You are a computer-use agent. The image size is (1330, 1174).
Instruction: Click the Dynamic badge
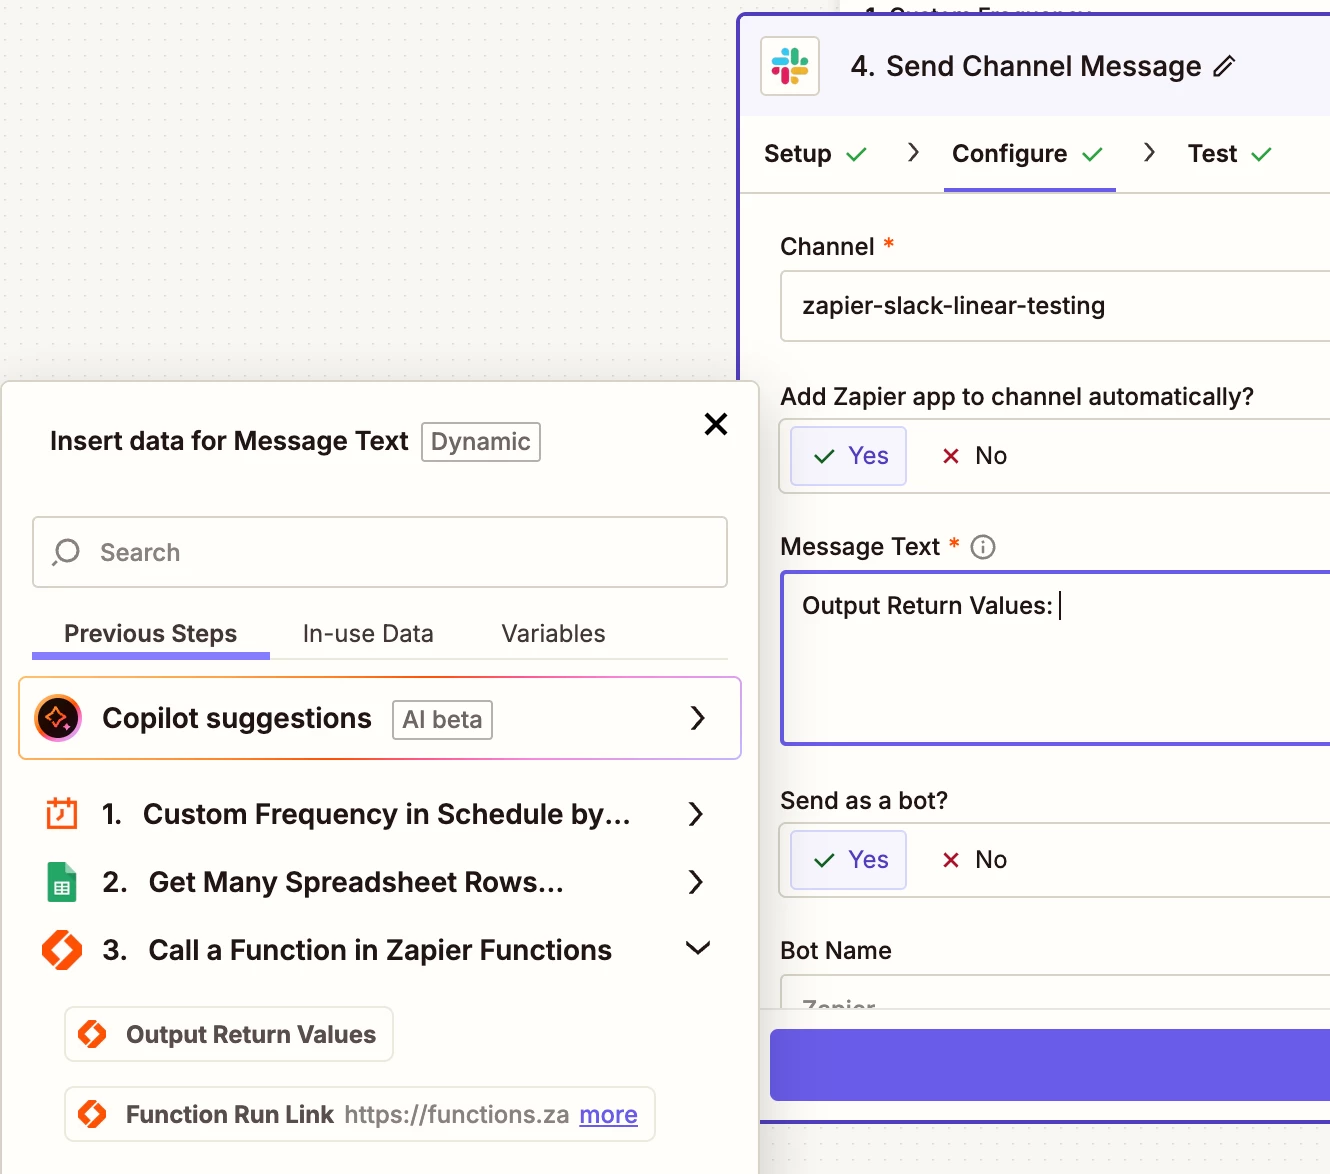tap(481, 442)
